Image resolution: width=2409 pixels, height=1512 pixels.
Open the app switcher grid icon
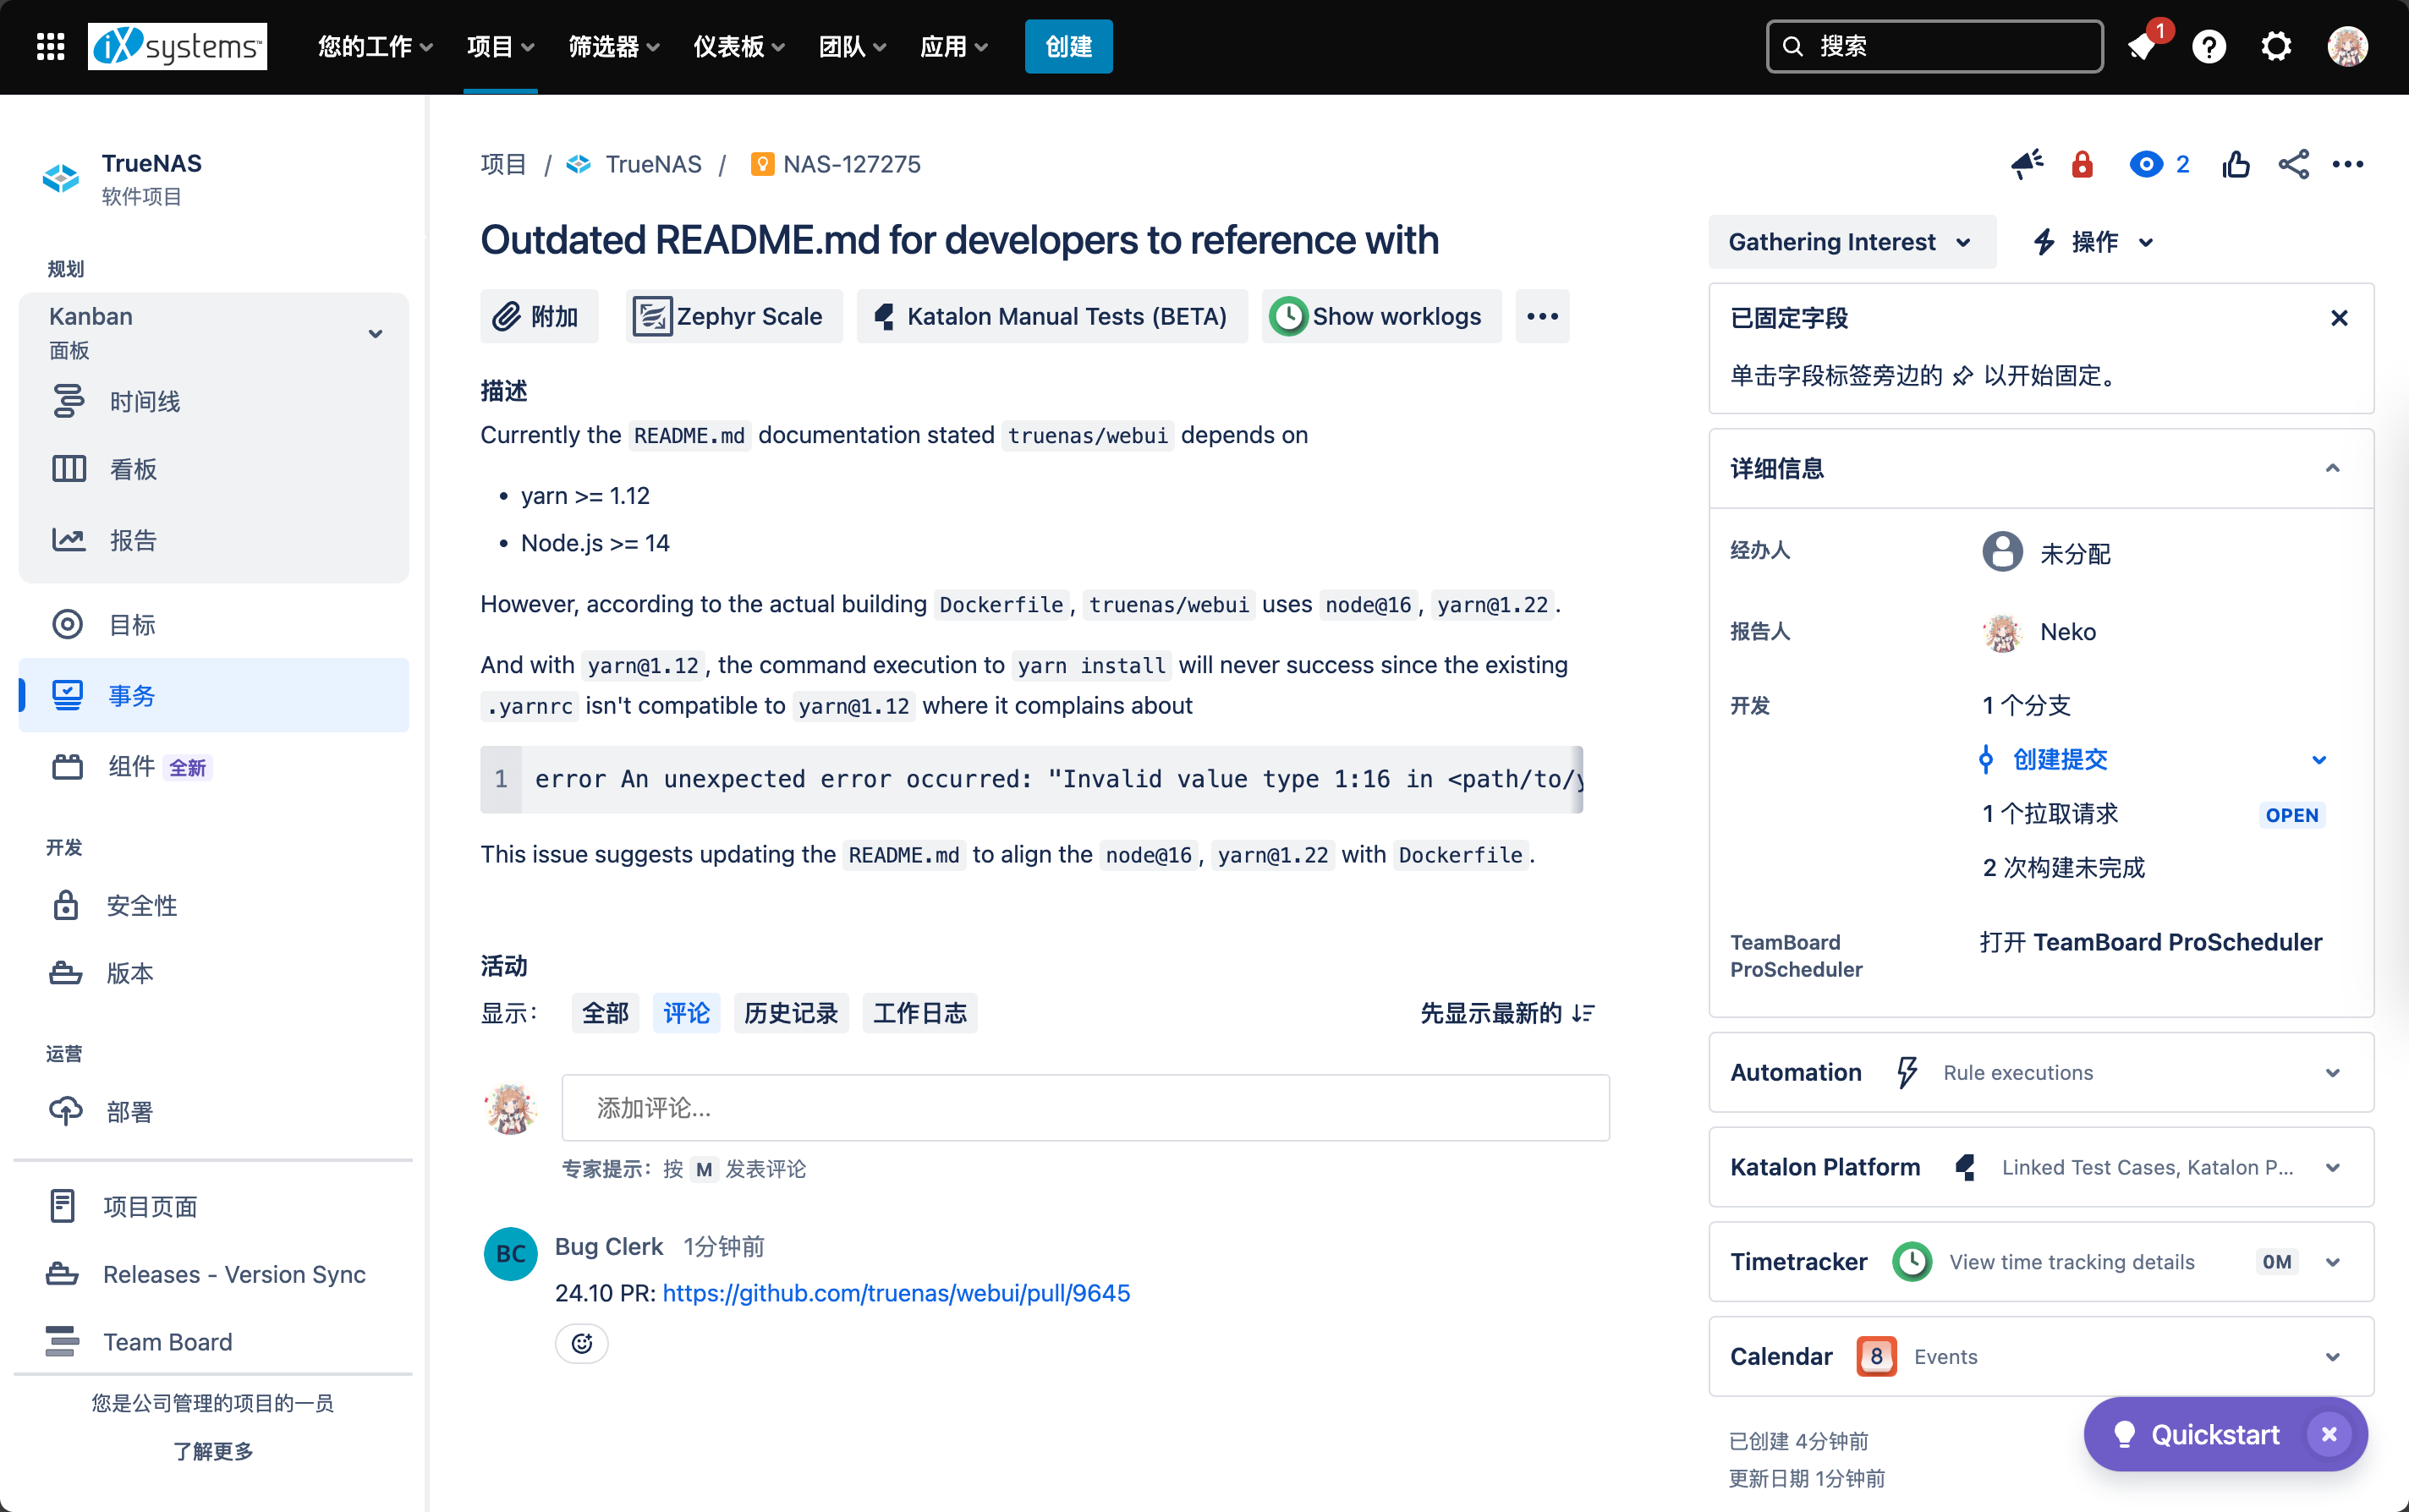click(50, 46)
